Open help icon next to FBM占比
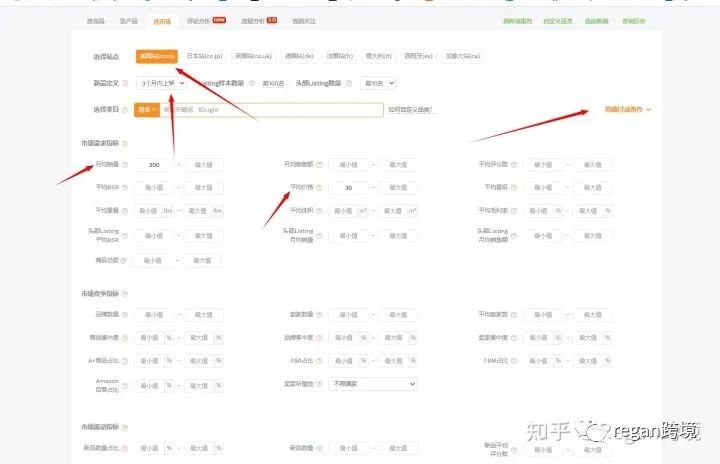This screenshot has height=464, width=720. (x=514, y=361)
